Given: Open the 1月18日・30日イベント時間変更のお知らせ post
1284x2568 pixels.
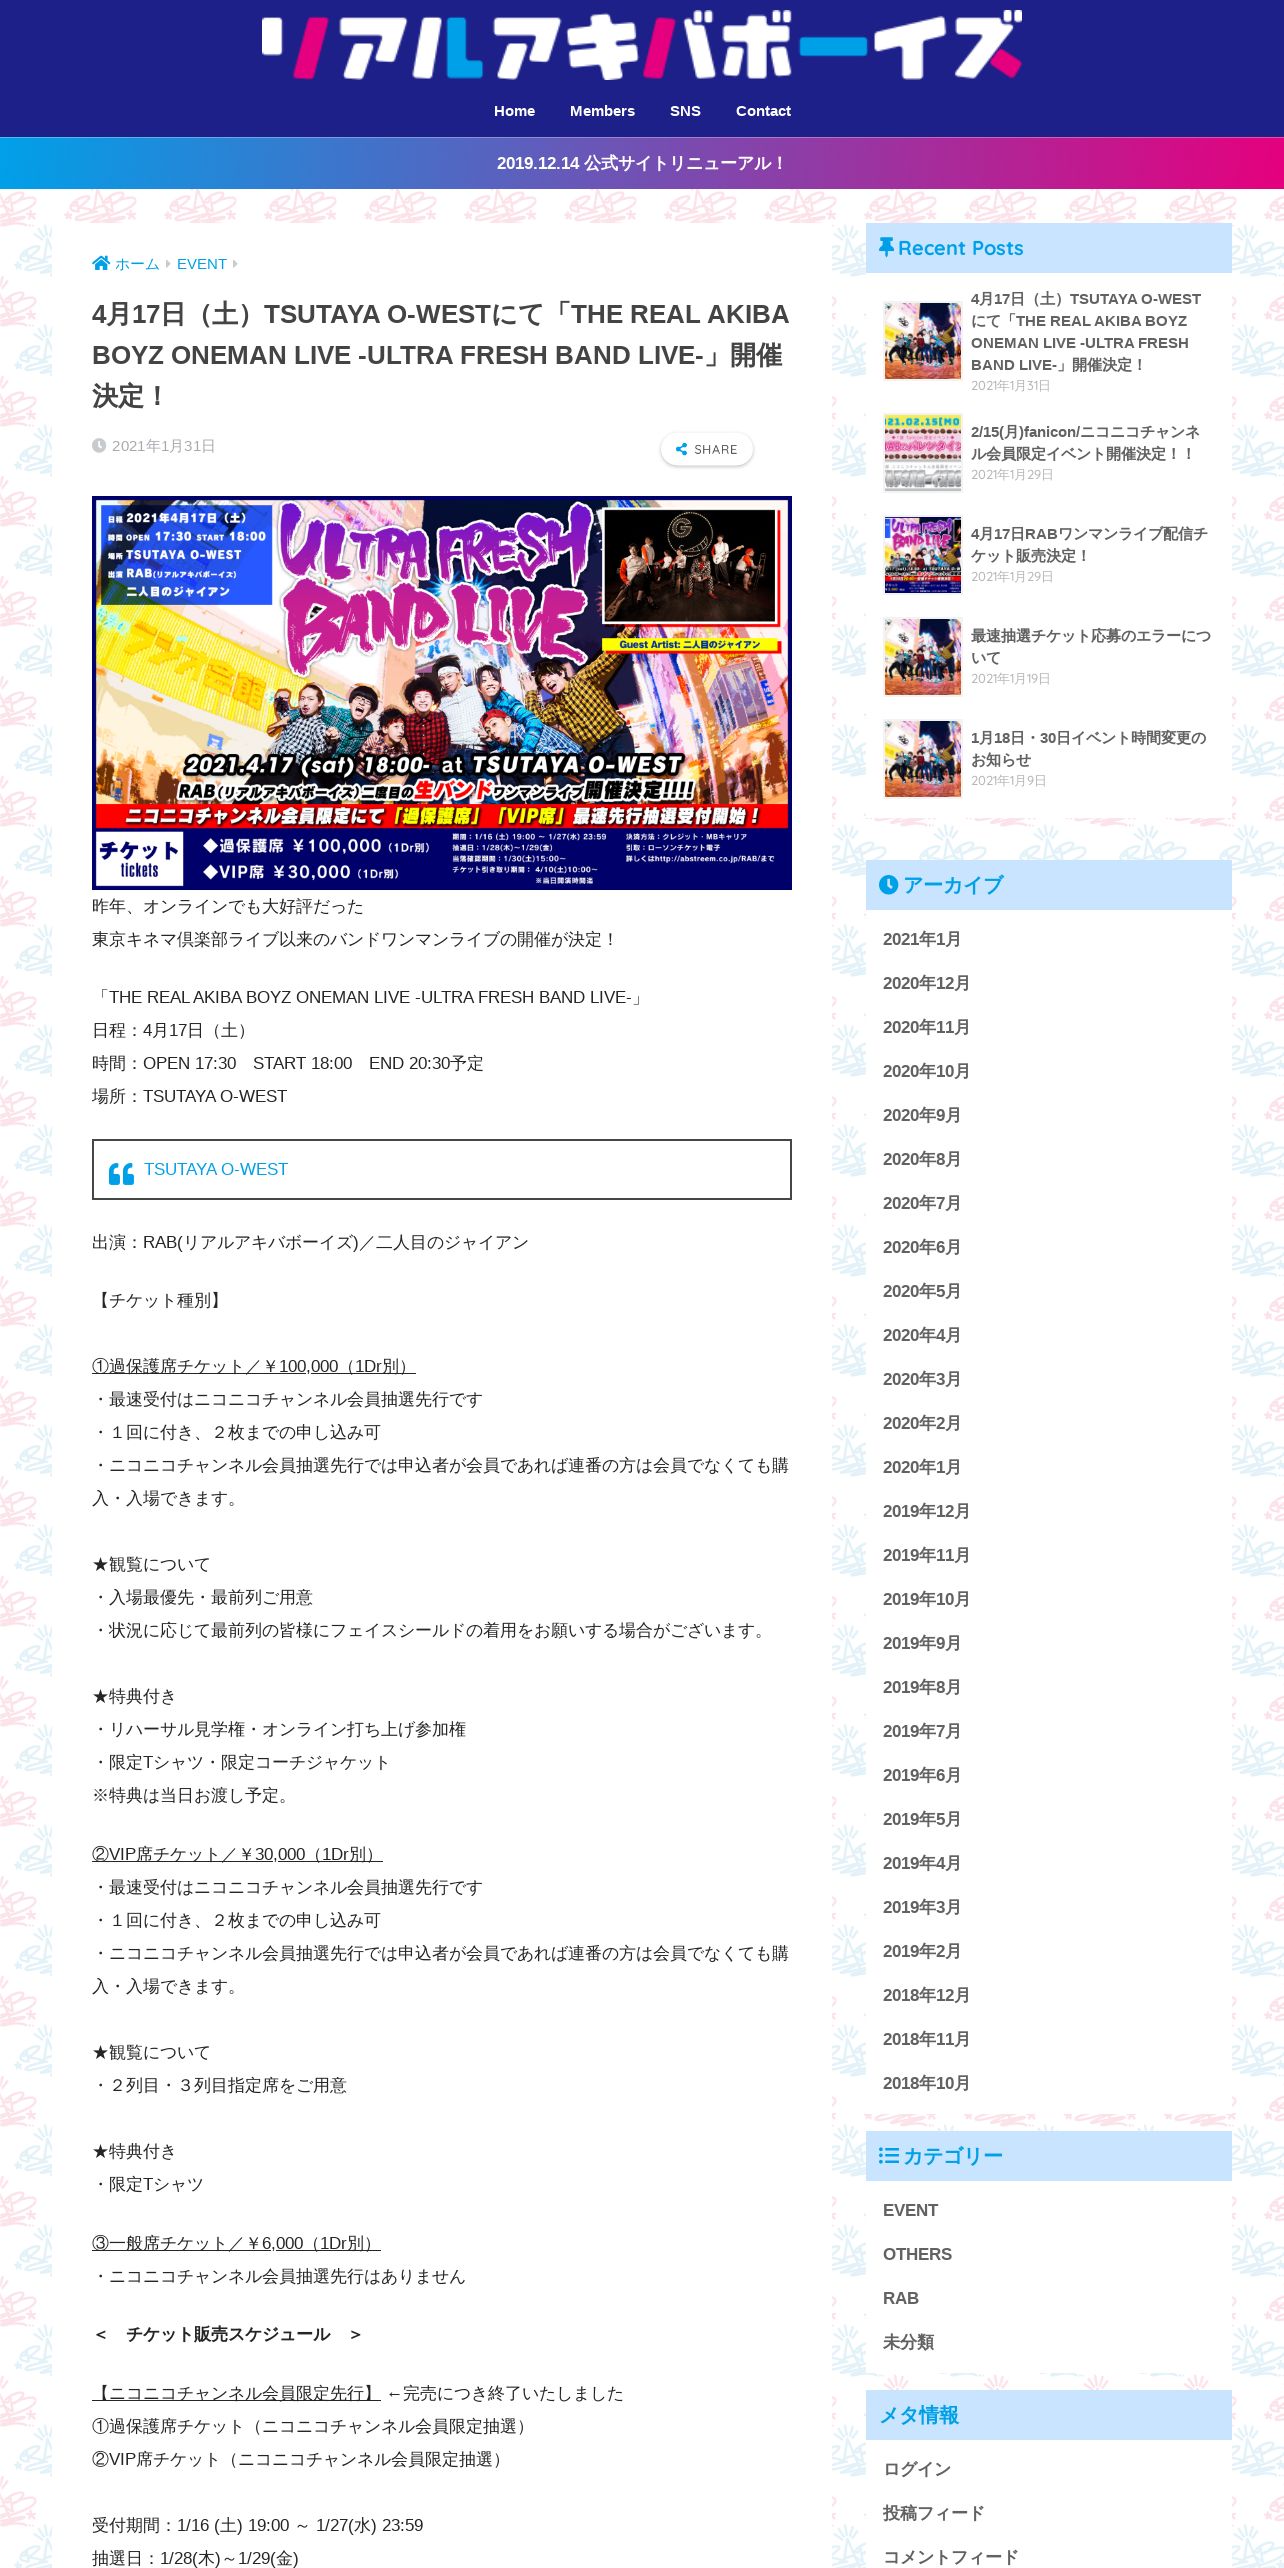Looking at the screenshot, I should point(1088,748).
